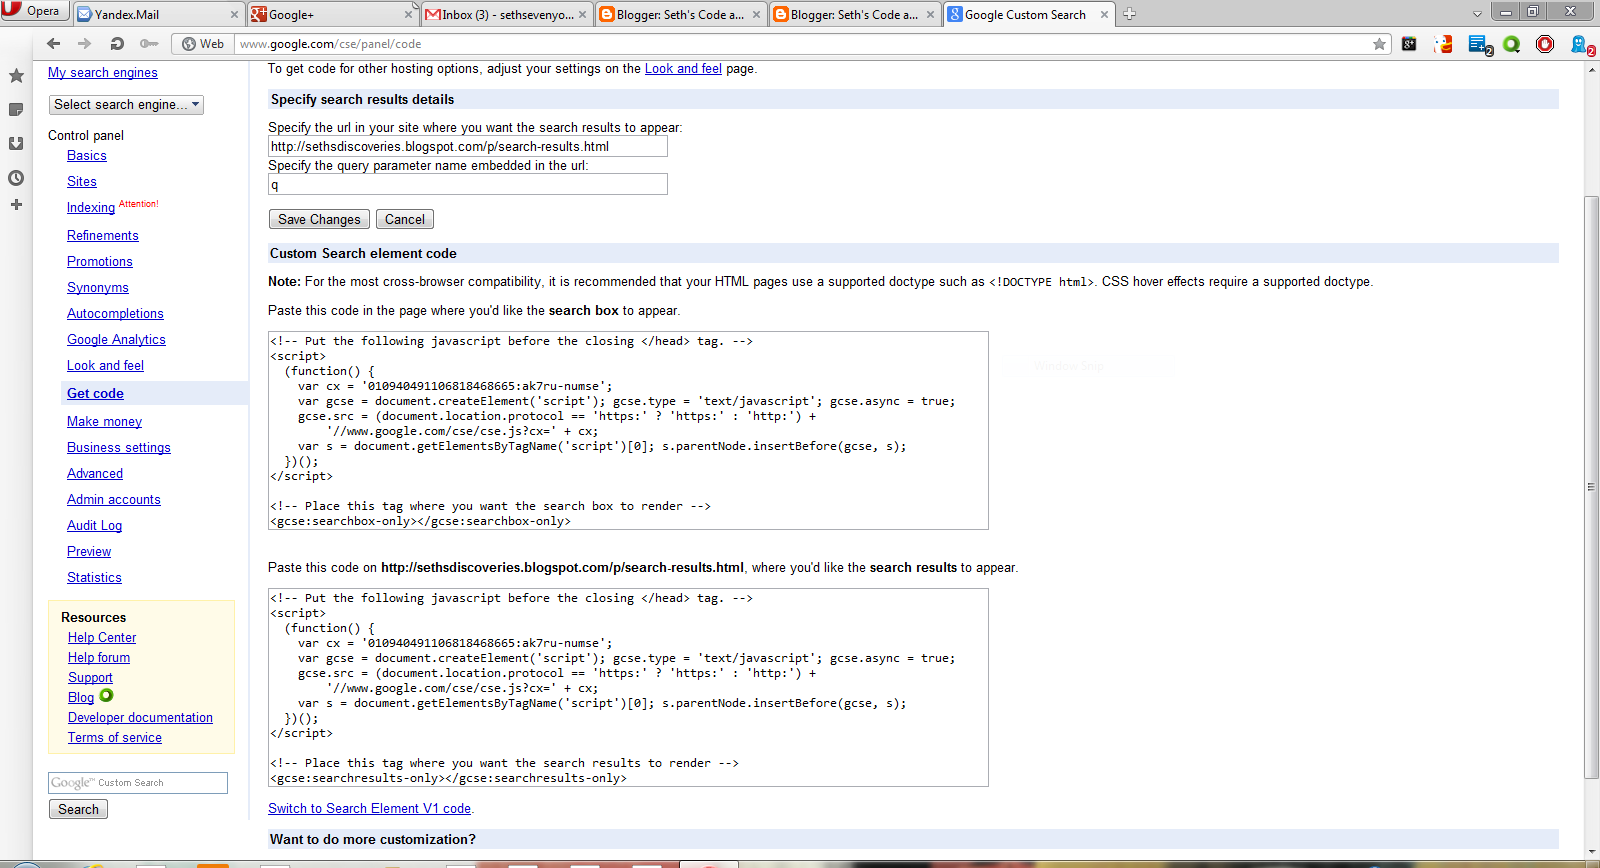Bookmark page with address bar star
1600x868 pixels.
pos(1379,44)
